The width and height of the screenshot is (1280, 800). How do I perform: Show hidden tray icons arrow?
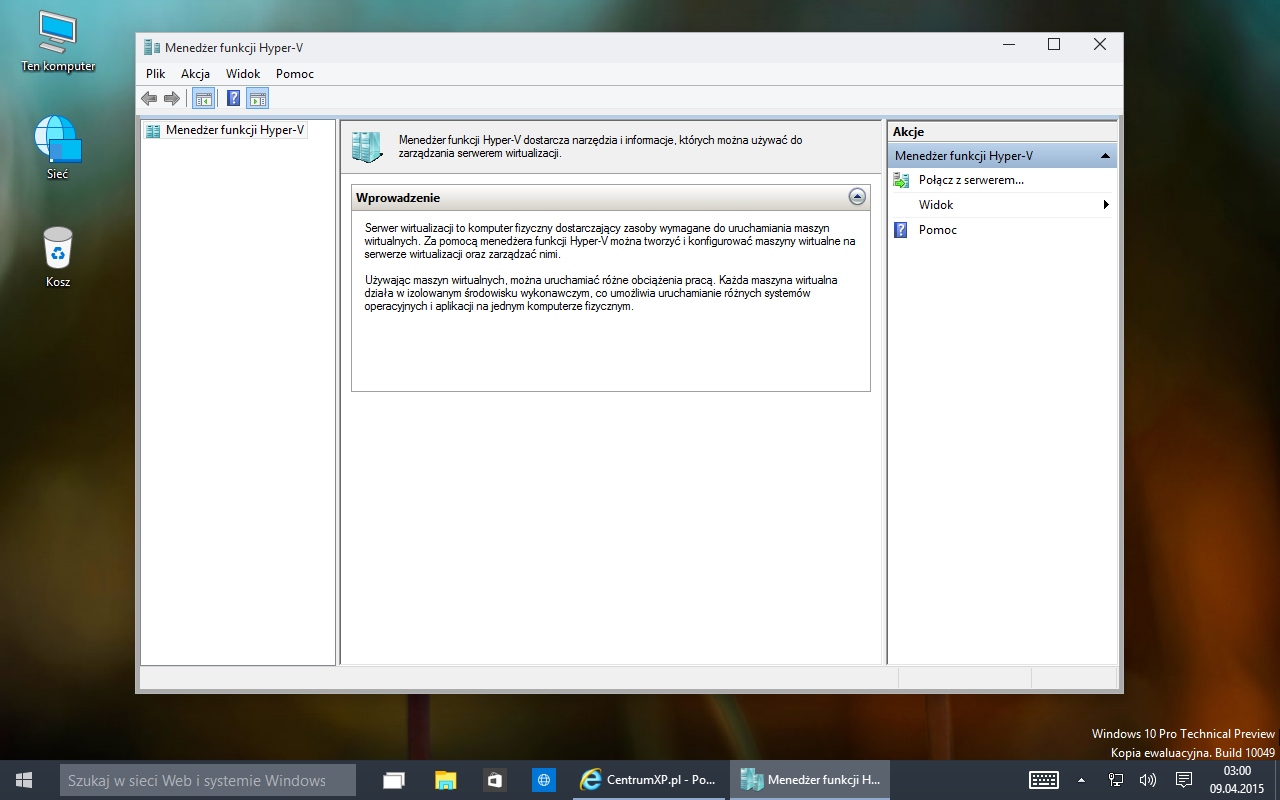pos(1081,780)
